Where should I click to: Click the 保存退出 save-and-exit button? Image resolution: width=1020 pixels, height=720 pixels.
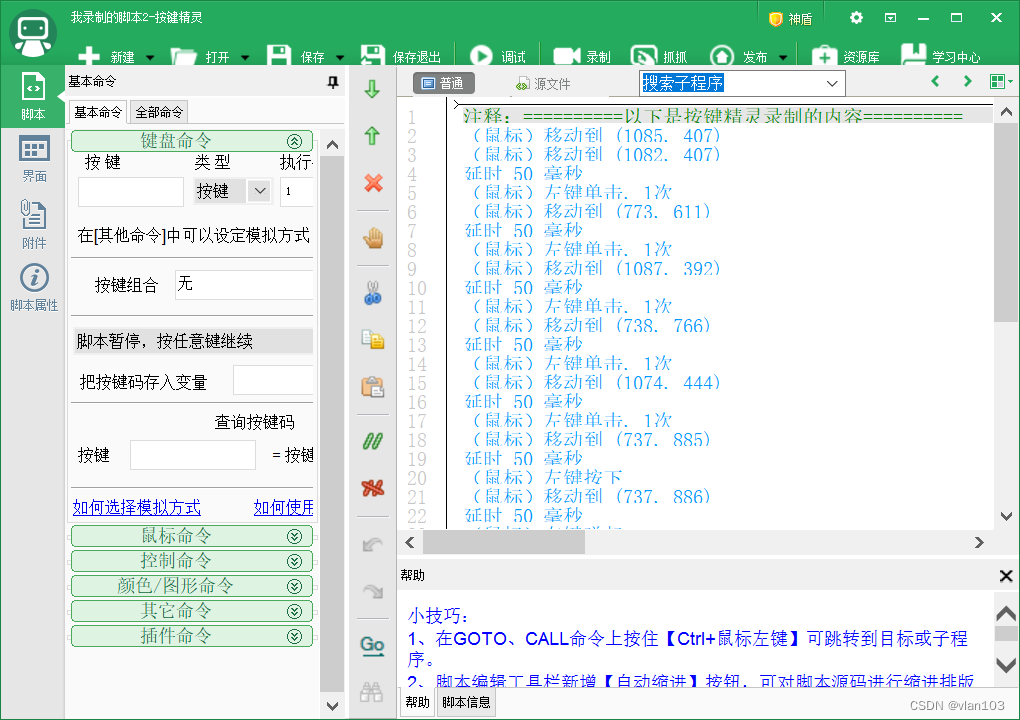pos(401,57)
